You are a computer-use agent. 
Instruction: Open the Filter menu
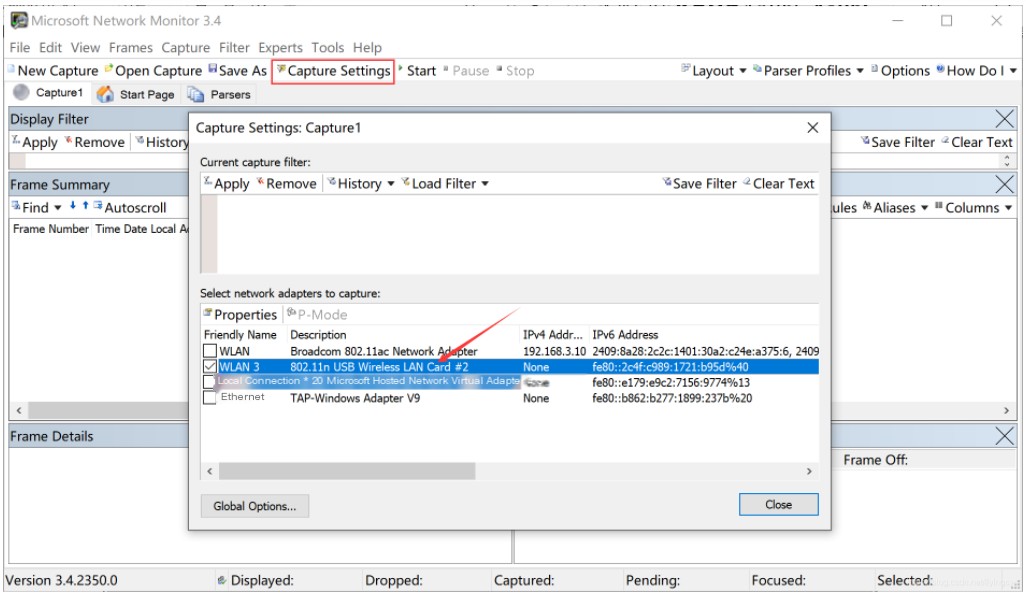click(234, 47)
